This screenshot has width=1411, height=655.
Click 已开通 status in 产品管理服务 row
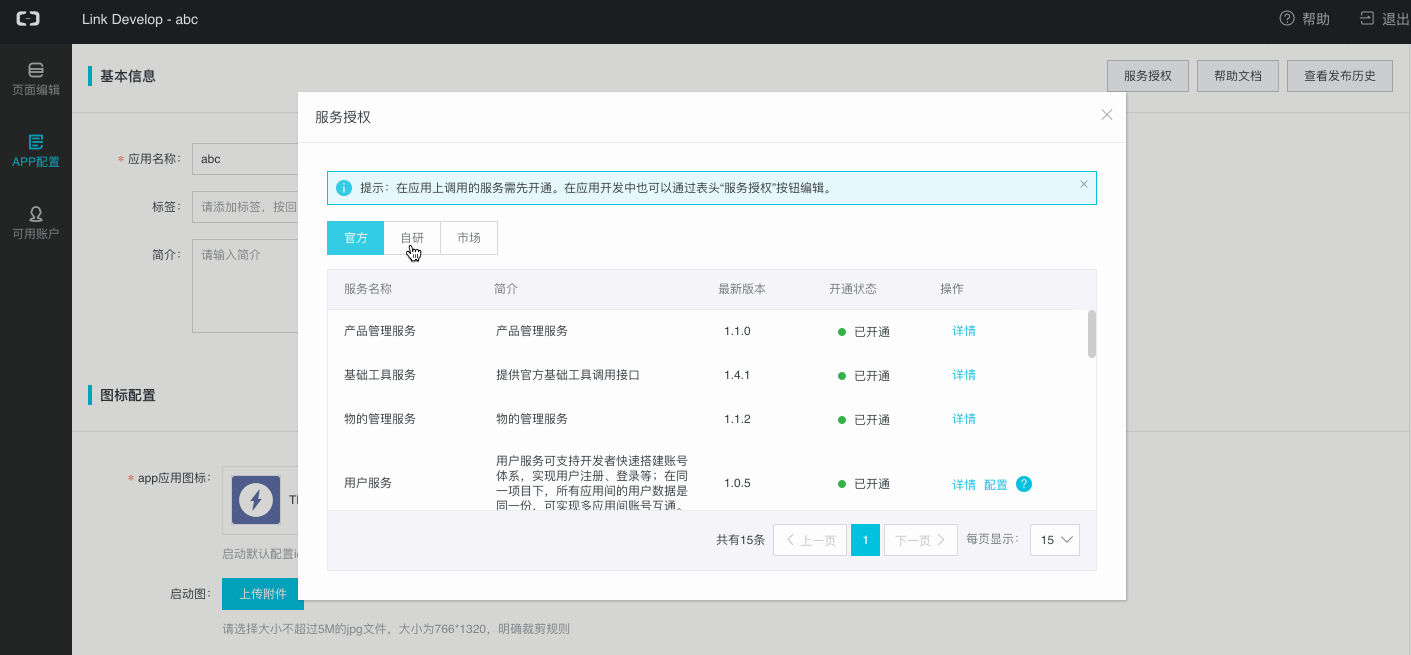864,332
